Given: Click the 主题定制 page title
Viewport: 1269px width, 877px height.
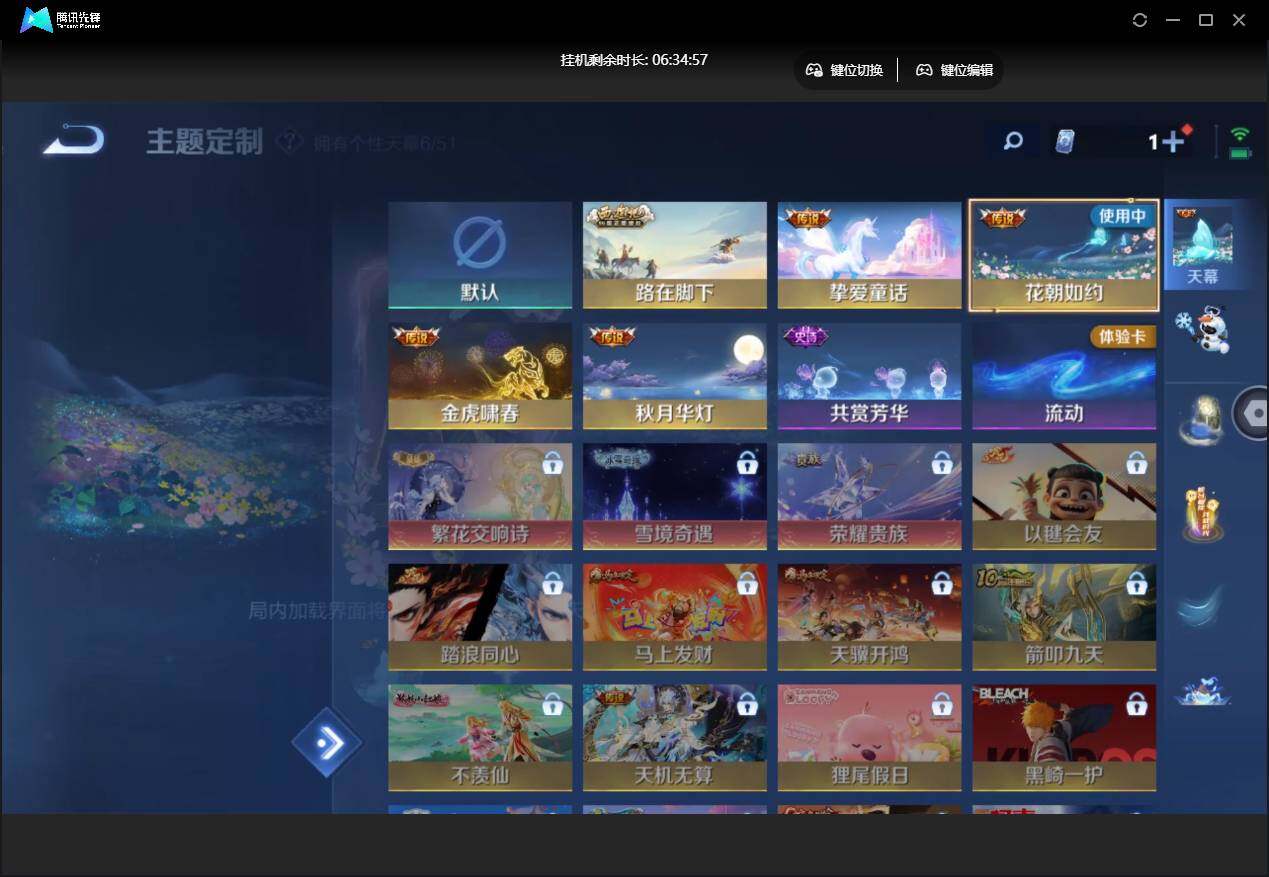Looking at the screenshot, I should (204, 141).
